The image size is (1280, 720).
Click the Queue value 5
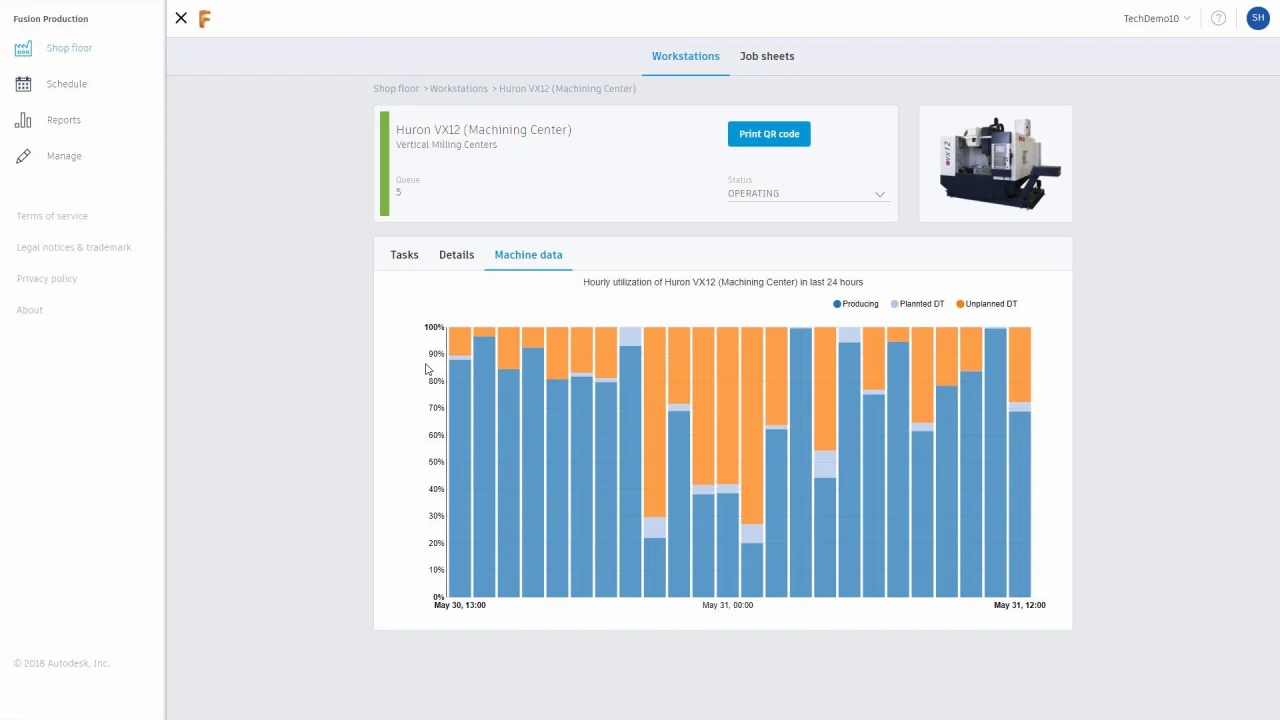(398, 192)
